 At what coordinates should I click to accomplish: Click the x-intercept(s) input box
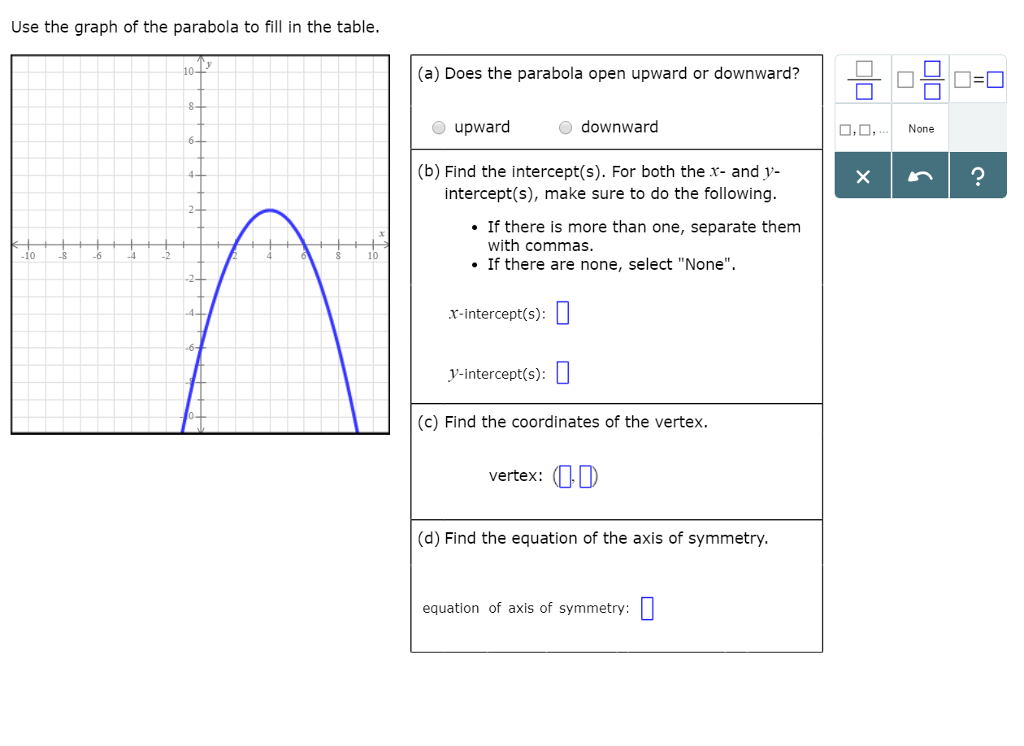click(x=563, y=312)
